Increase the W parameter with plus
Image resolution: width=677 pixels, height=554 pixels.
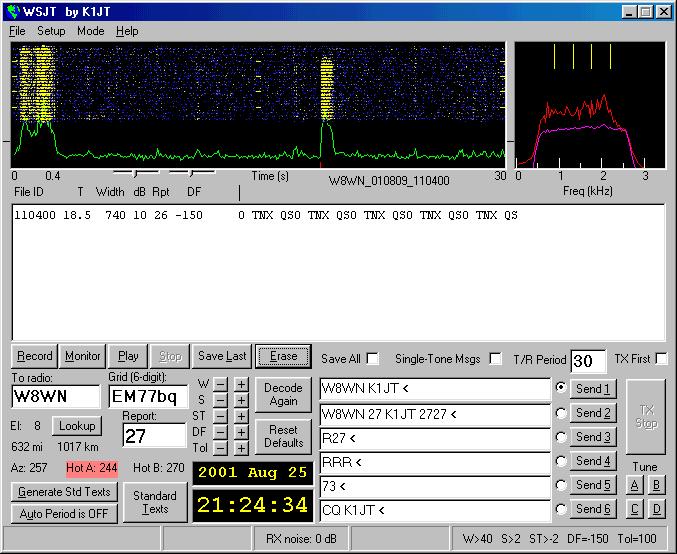coord(241,384)
